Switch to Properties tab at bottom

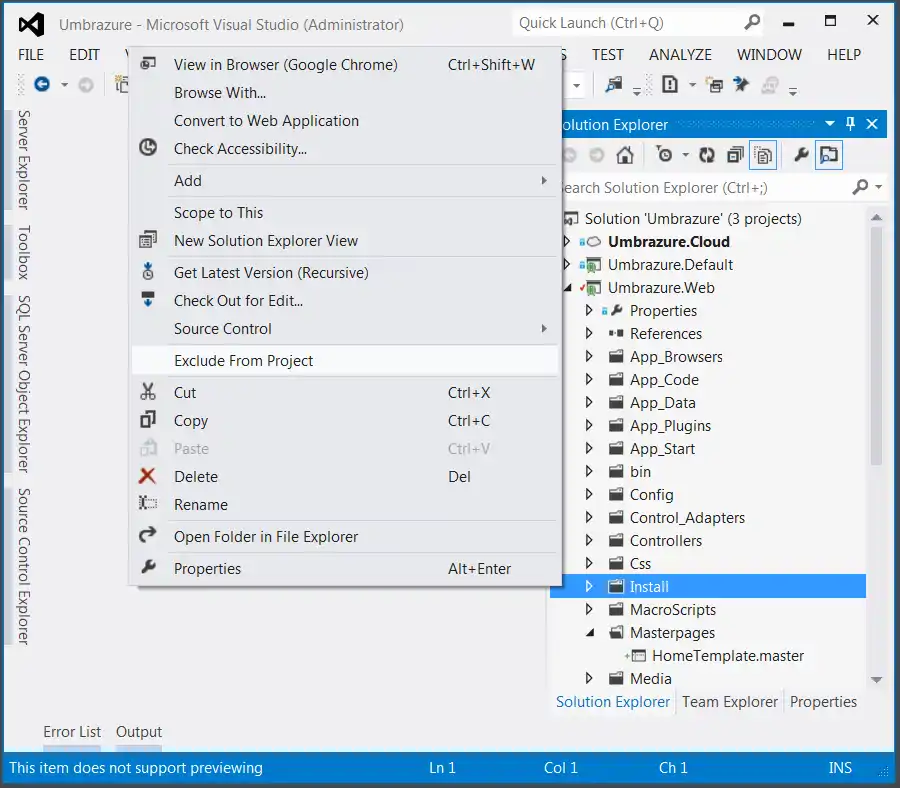click(823, 702)
